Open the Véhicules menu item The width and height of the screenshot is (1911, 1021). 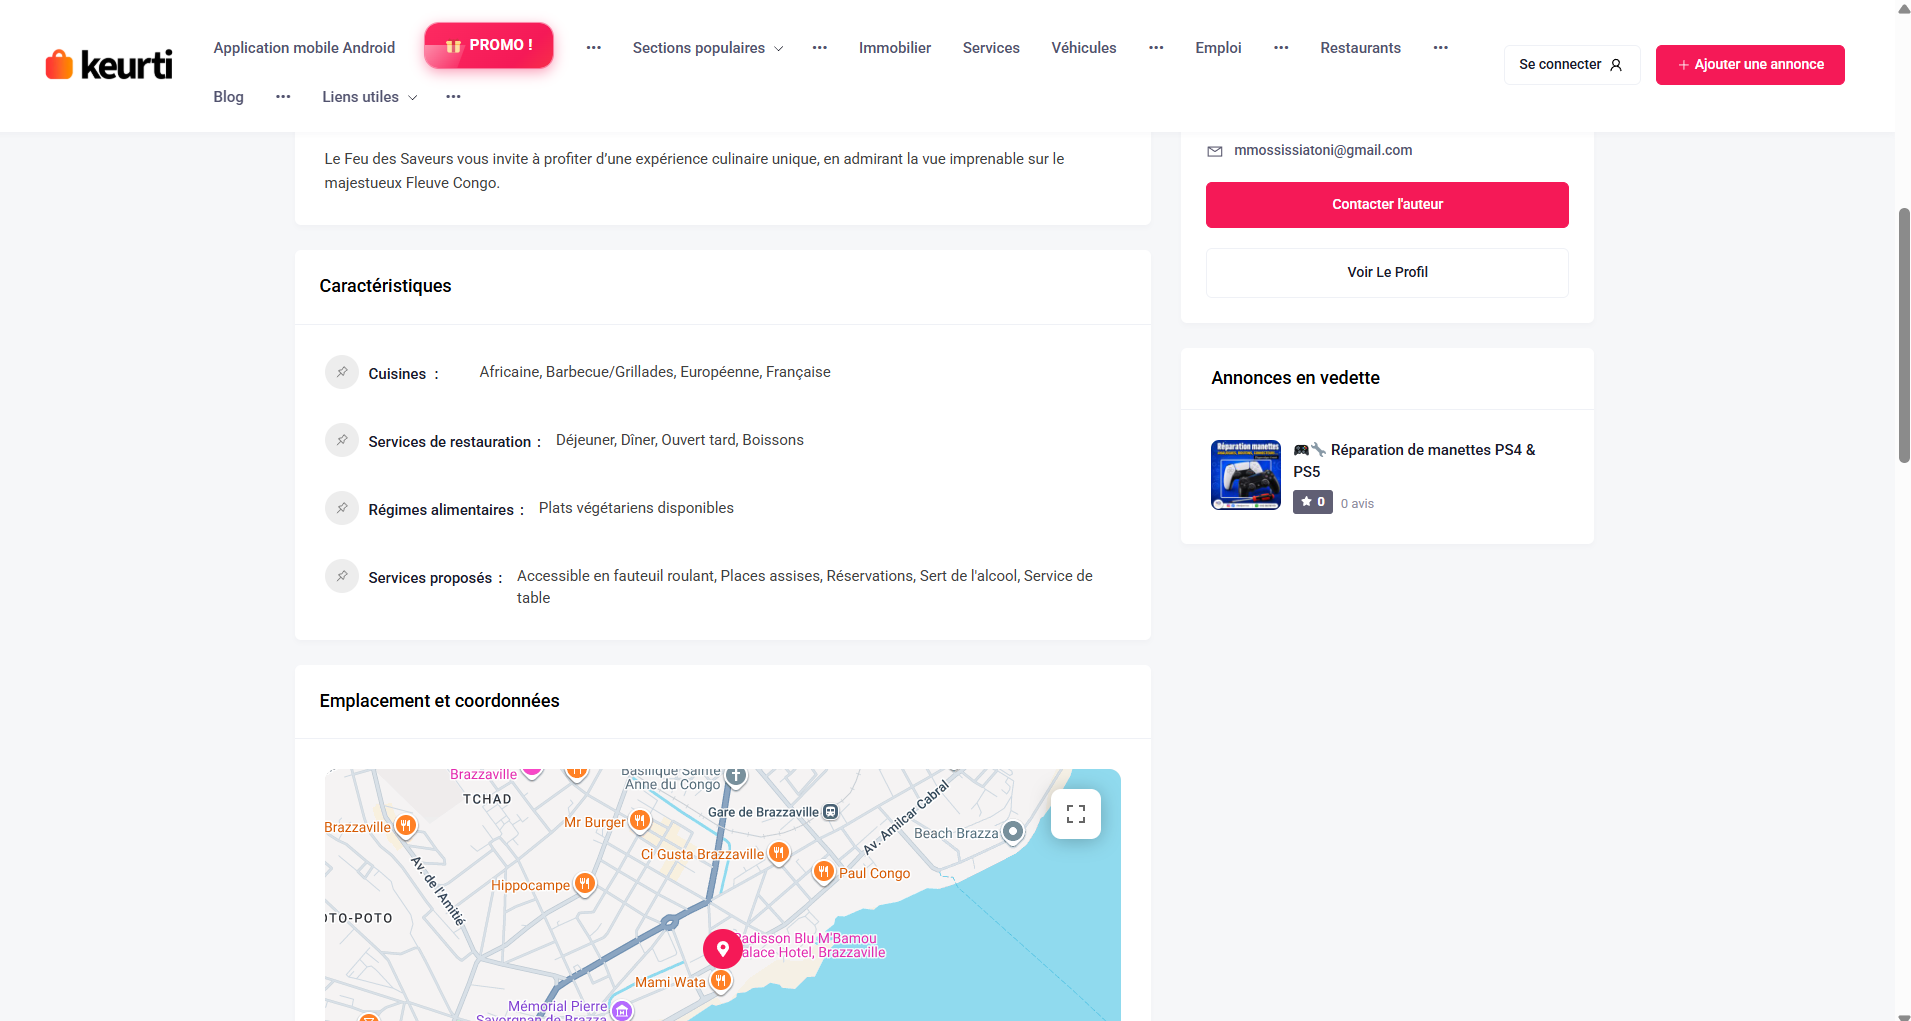point(1084,48)
